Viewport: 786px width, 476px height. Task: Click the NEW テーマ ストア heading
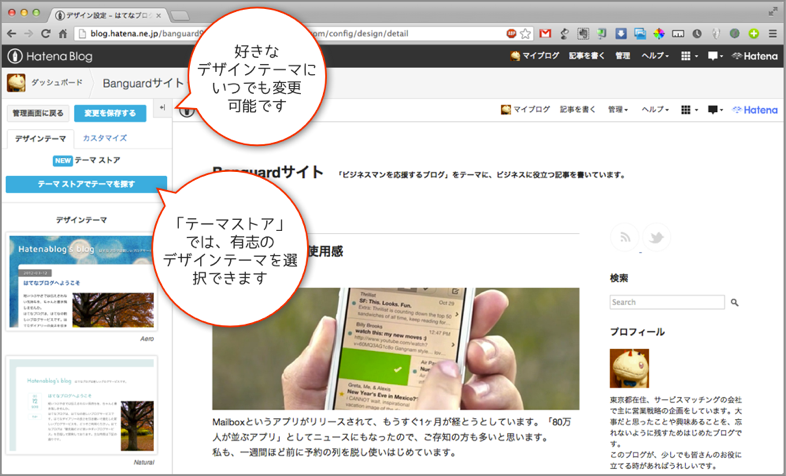(x=86, y=160)
